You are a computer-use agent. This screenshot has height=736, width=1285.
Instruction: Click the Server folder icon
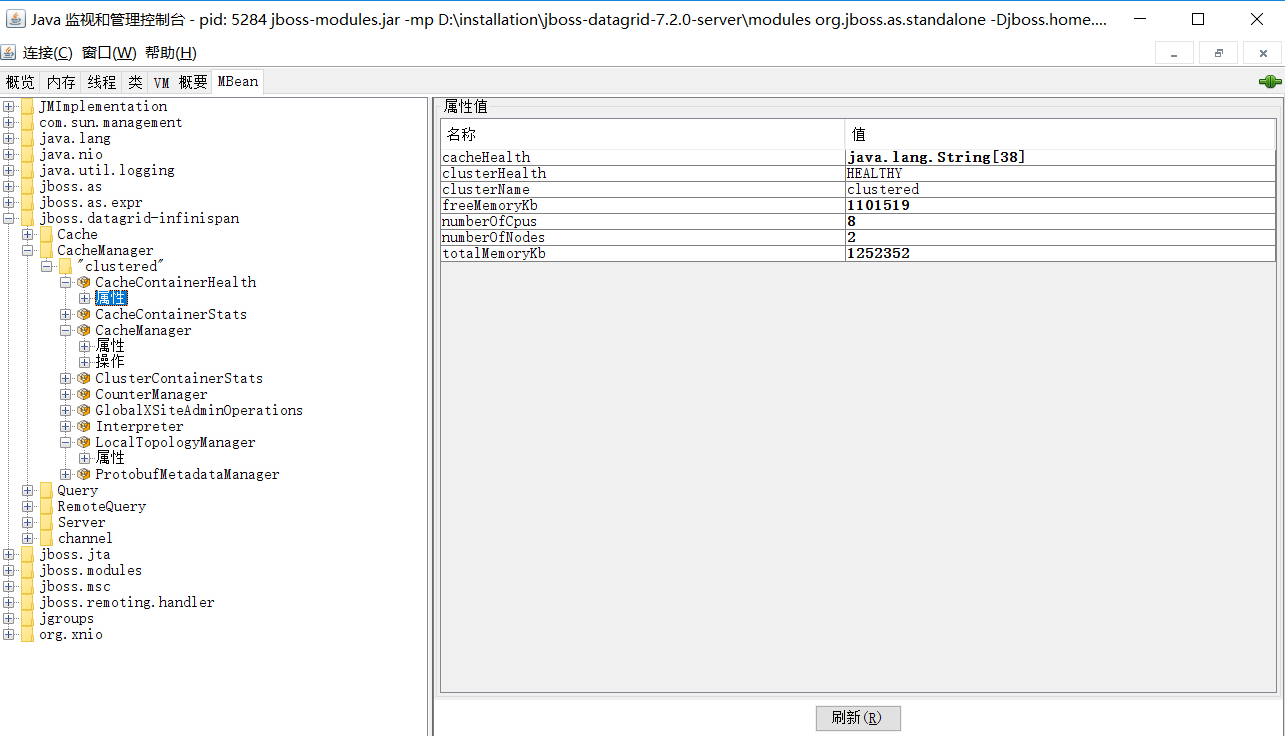pos(46,523)
